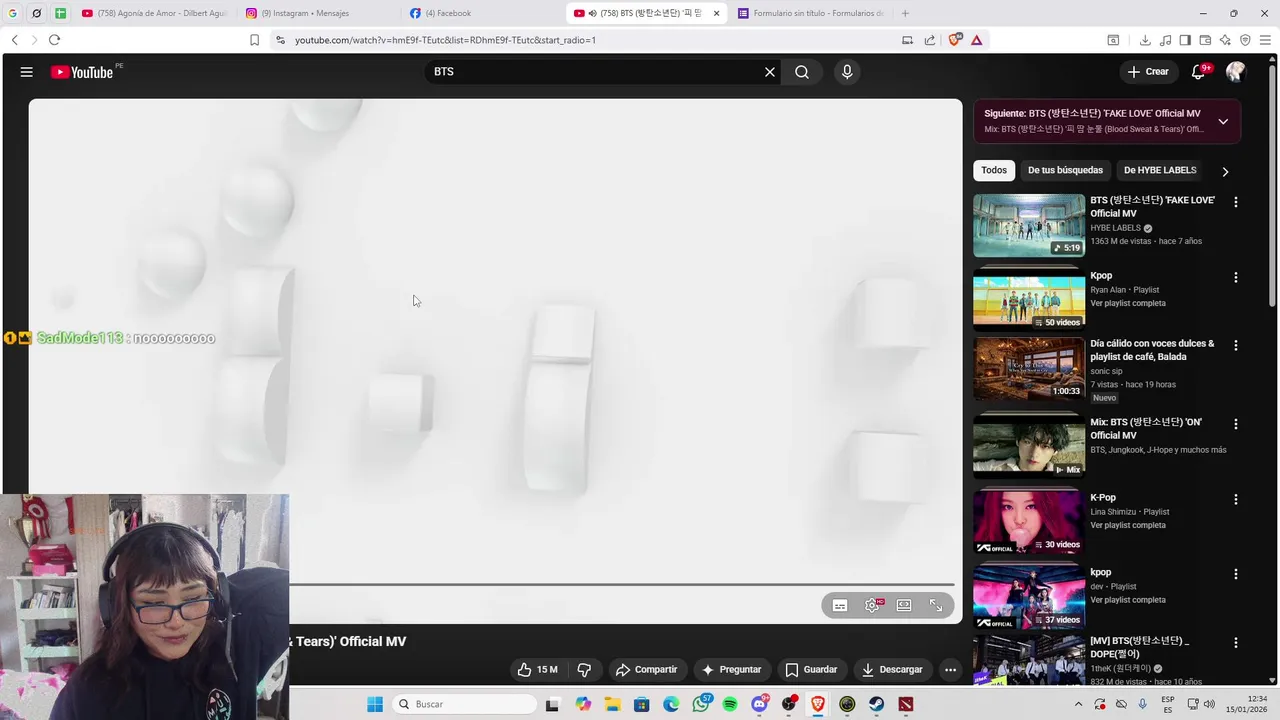This screenshot has width=1280, height=720.
Task: Expand the Siguiente mix playlist panel
Action: pos(1223,121)
